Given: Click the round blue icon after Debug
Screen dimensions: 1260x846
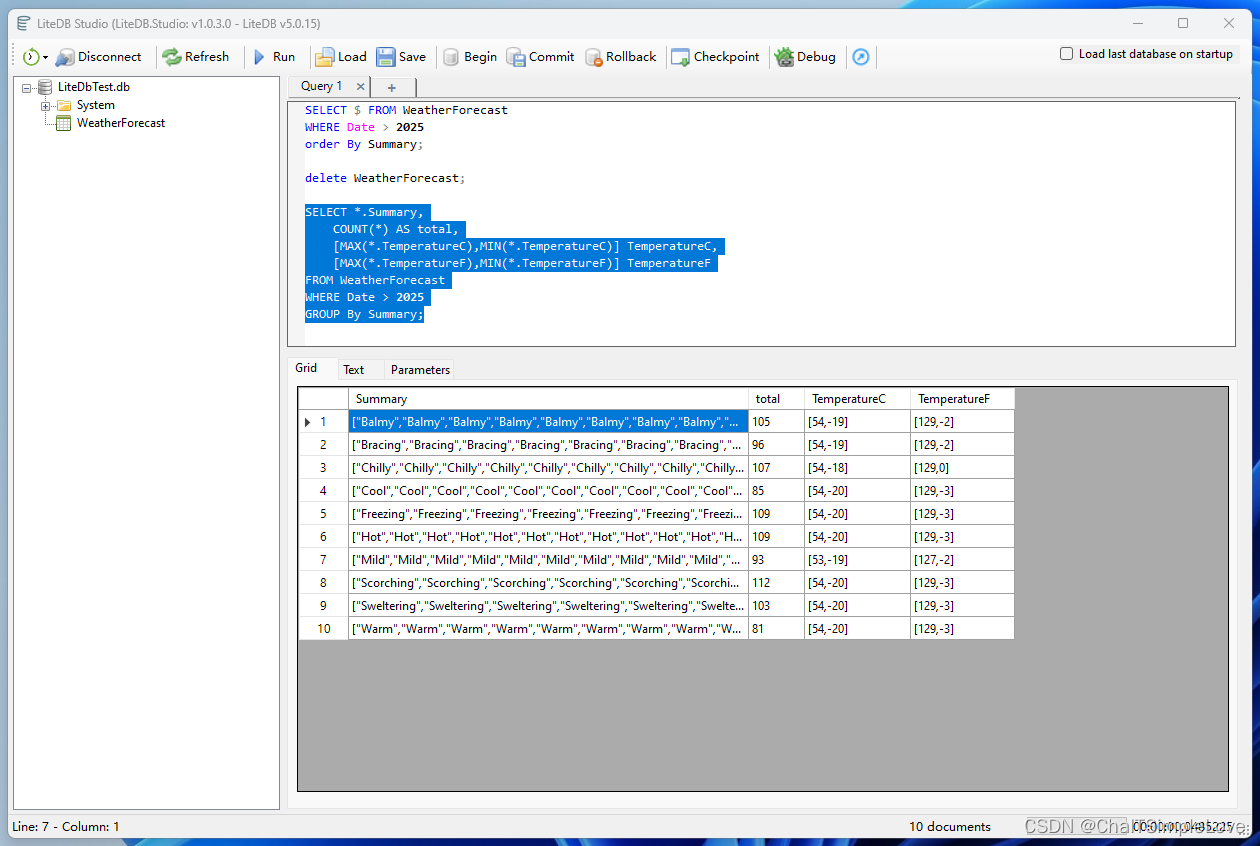Looking at the screenshot, I should click(861, 57).
